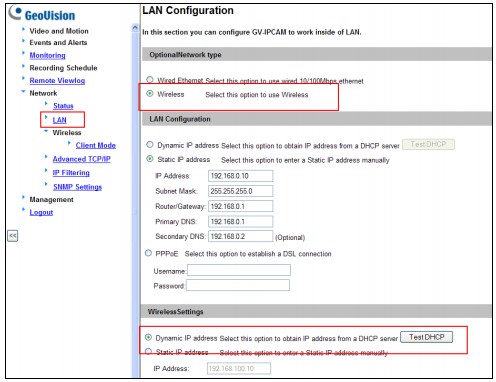496x382 pixels.
Task: Select Wireless Settings Static IP radio
Action: pyautogui.click(x=148, y=351)
